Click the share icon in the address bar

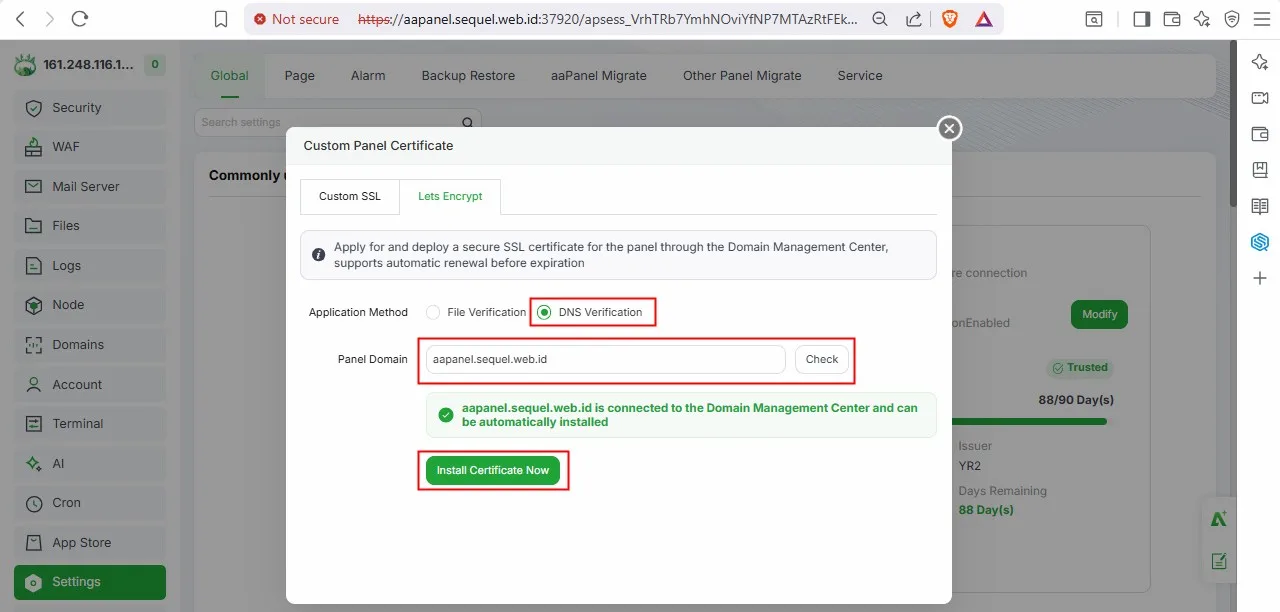[x=913, y=19]
